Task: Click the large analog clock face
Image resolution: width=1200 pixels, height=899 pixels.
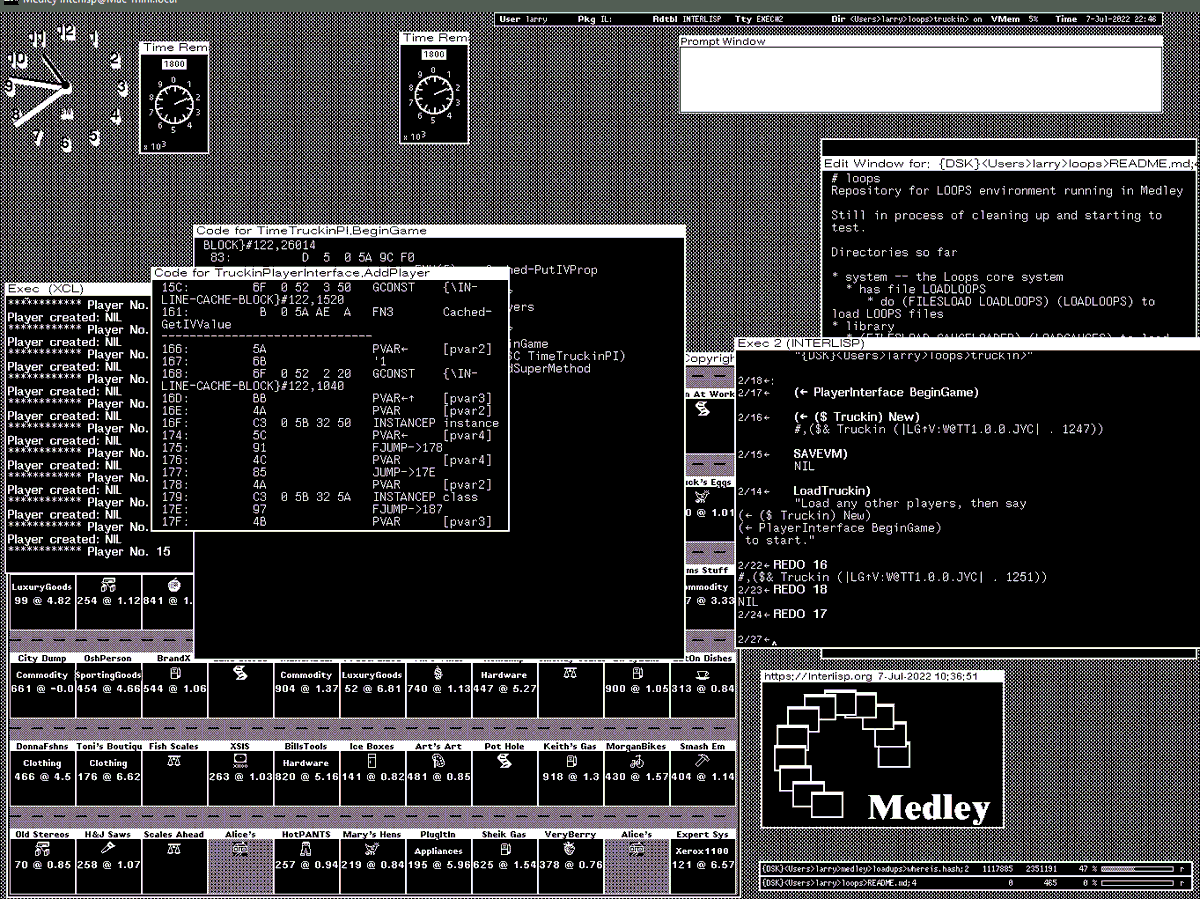Action: pyautogui.click(x=66, y=88)
